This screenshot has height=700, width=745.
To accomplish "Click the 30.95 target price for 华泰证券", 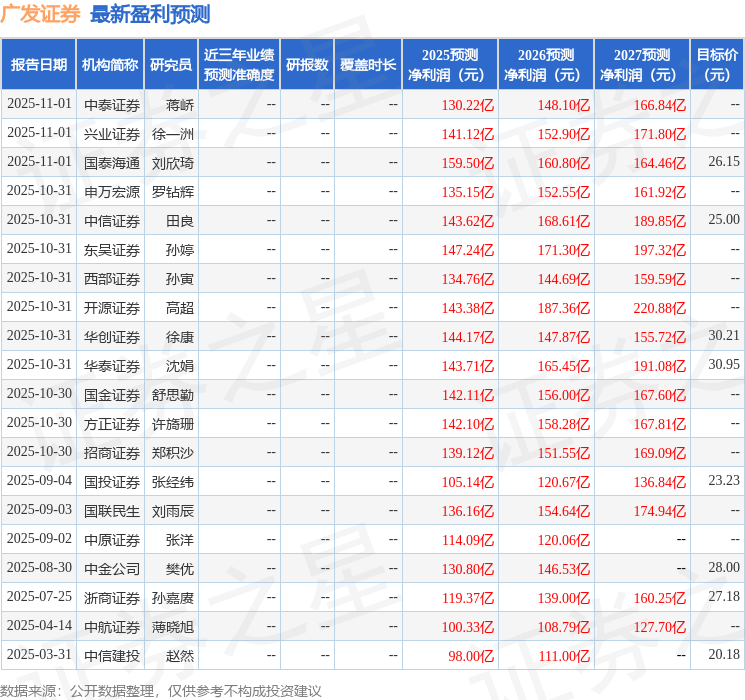I will 723,365.
